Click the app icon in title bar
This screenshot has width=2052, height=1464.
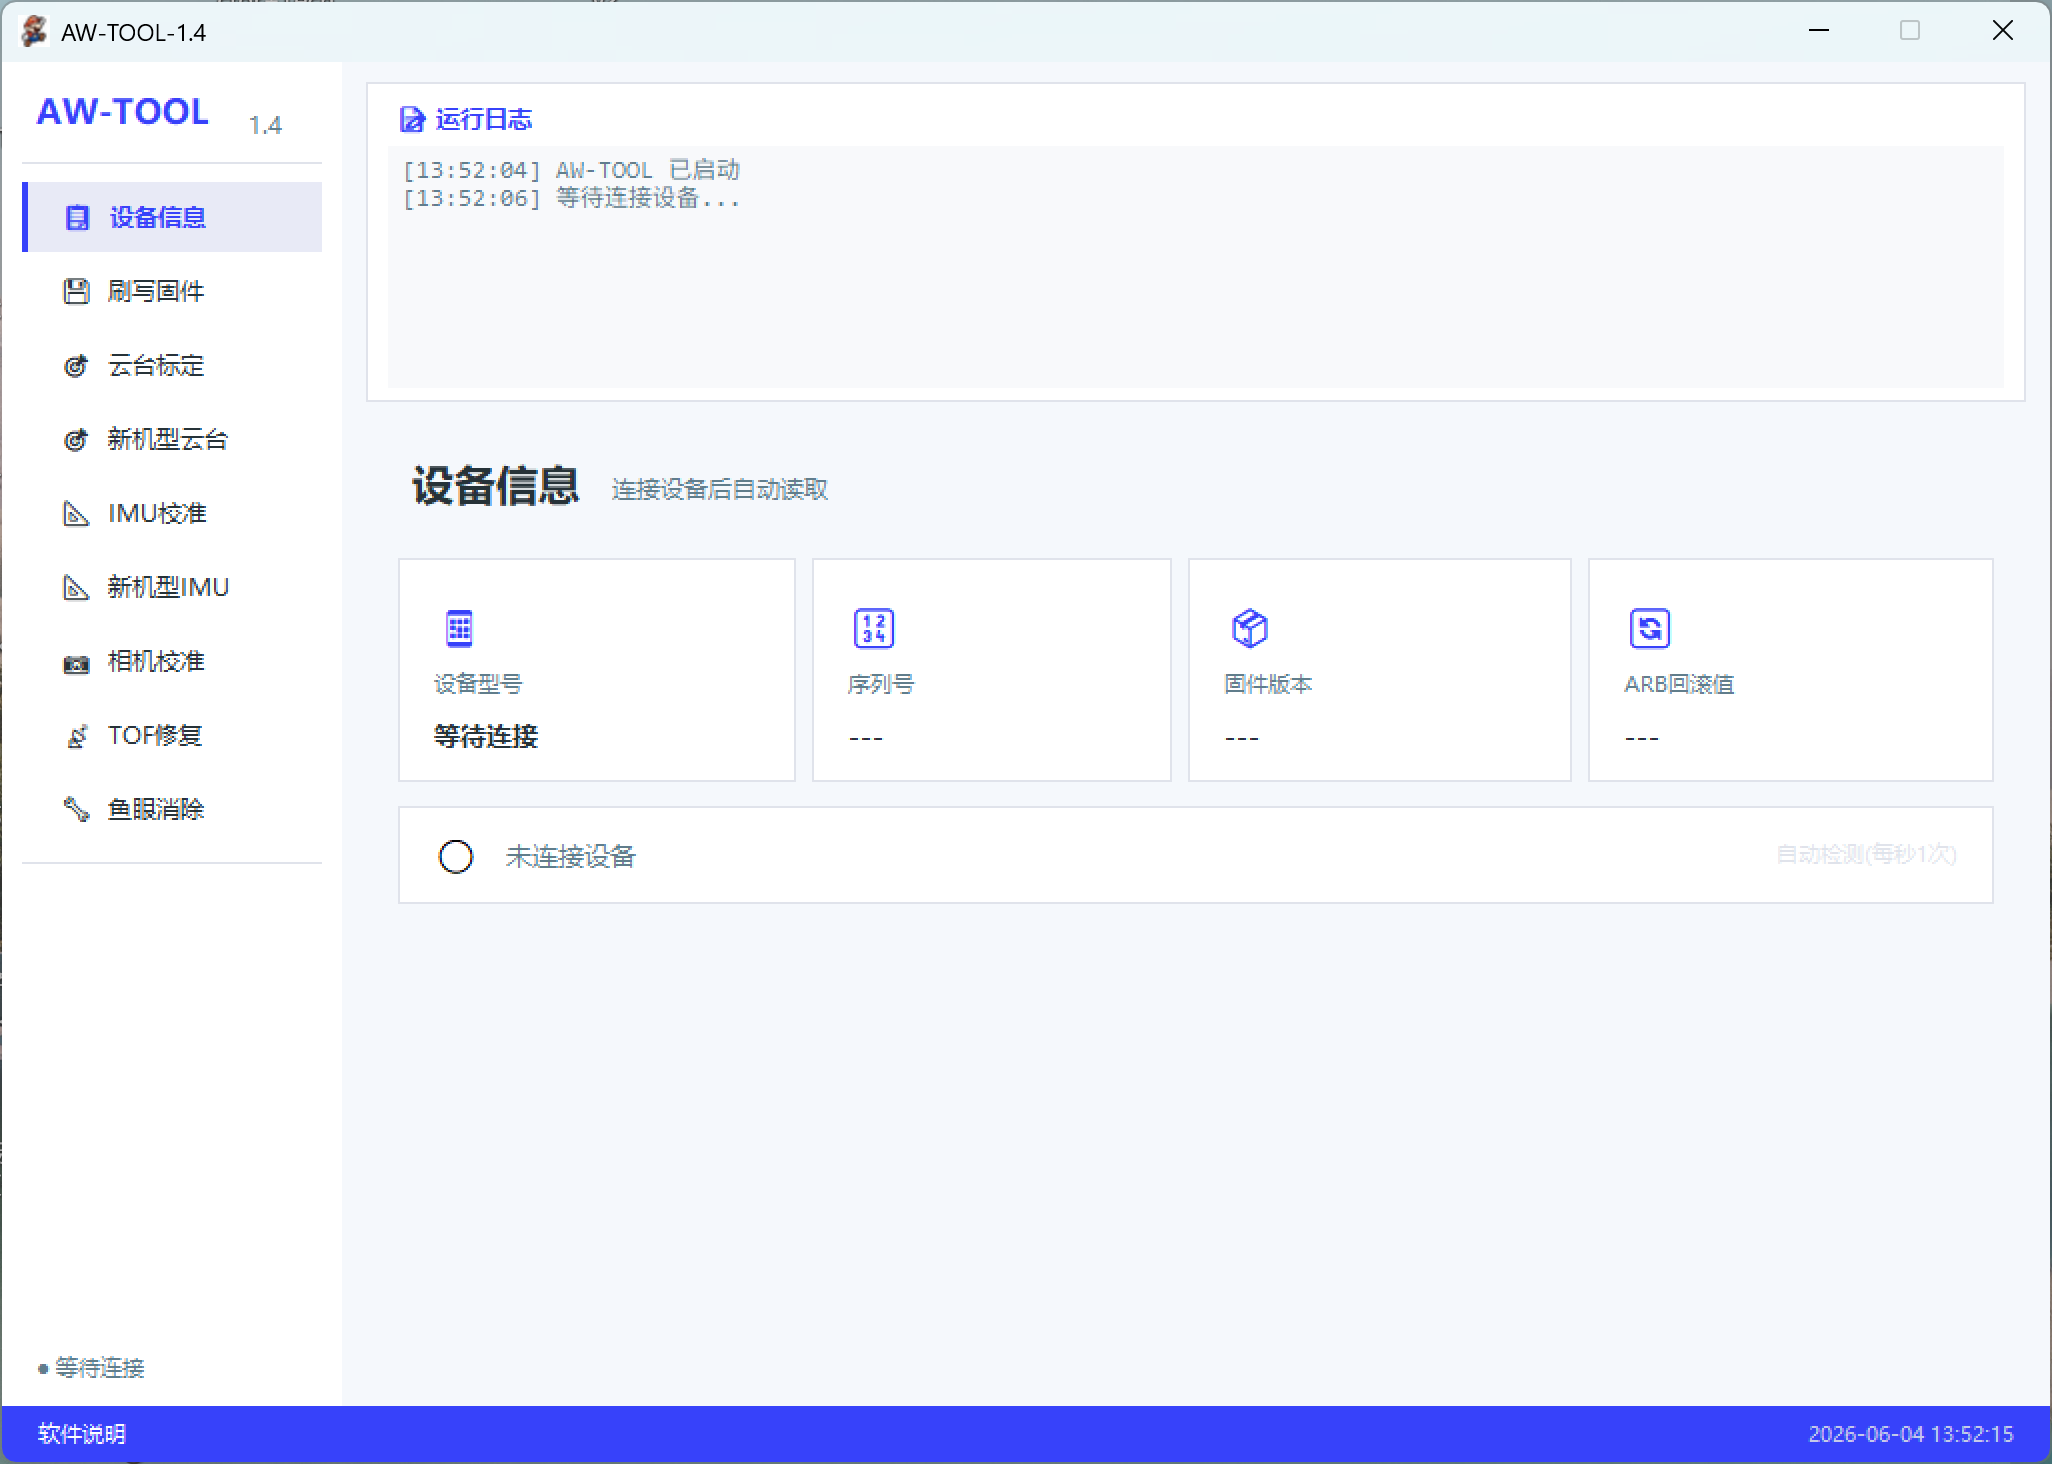35,31
